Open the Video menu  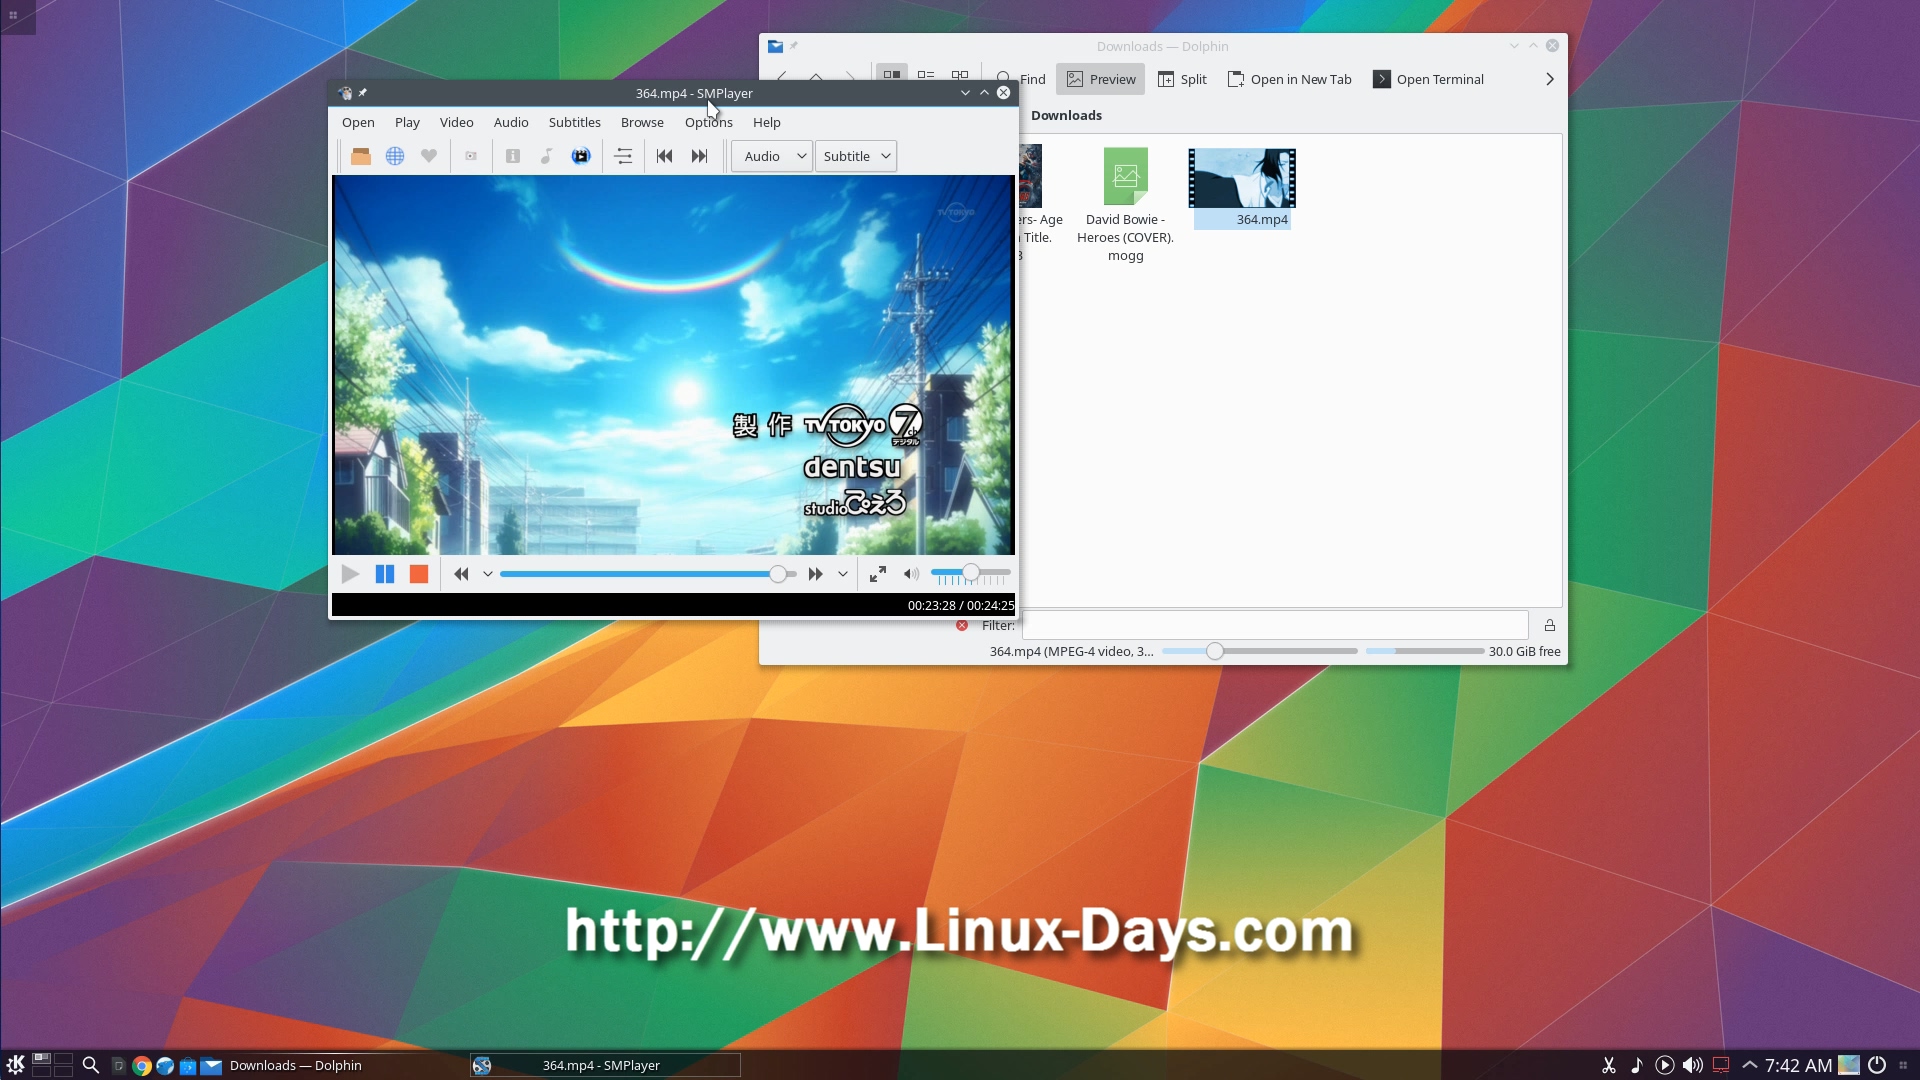[x=457, y=122]
